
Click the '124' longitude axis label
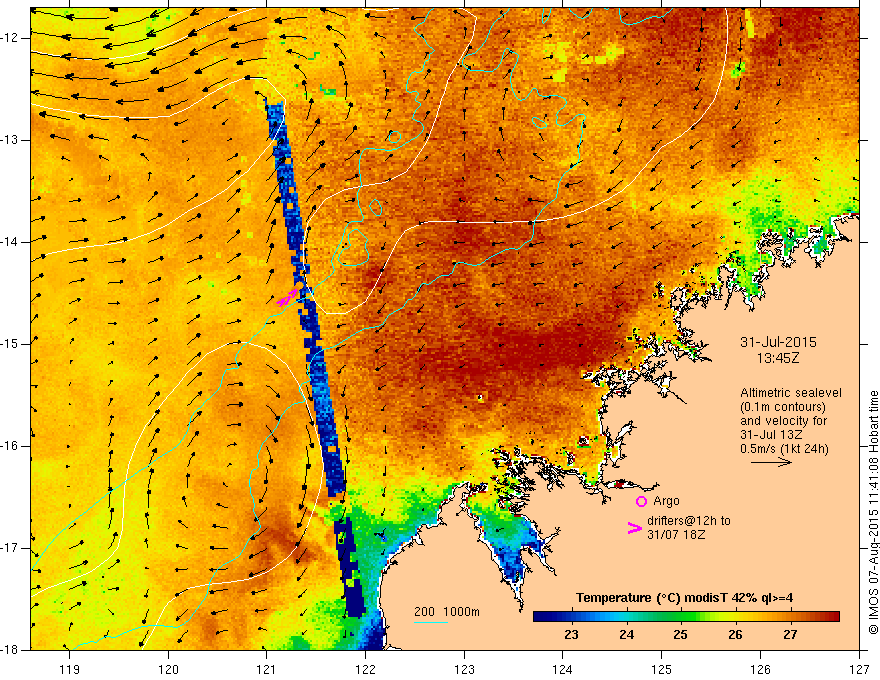pos(563,669)
